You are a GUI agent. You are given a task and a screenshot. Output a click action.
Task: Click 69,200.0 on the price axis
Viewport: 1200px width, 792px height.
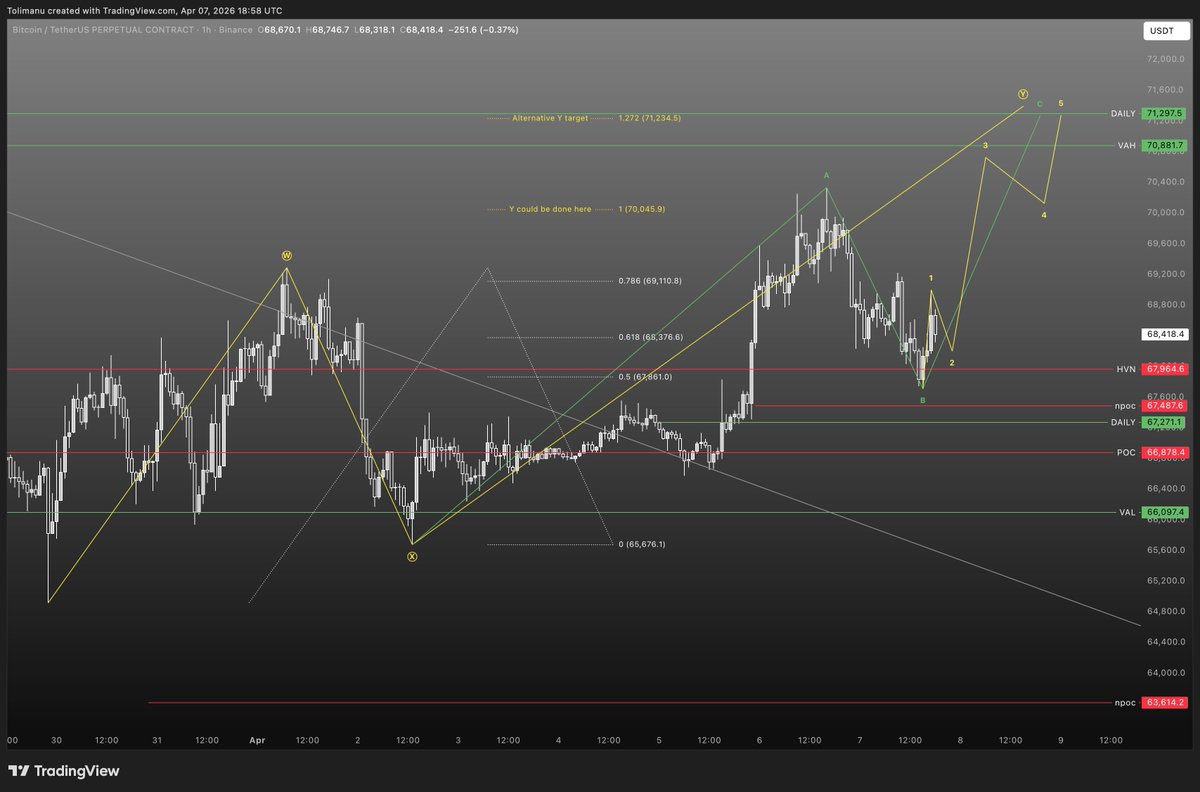pyautogui.click(x=1165, y=274)
